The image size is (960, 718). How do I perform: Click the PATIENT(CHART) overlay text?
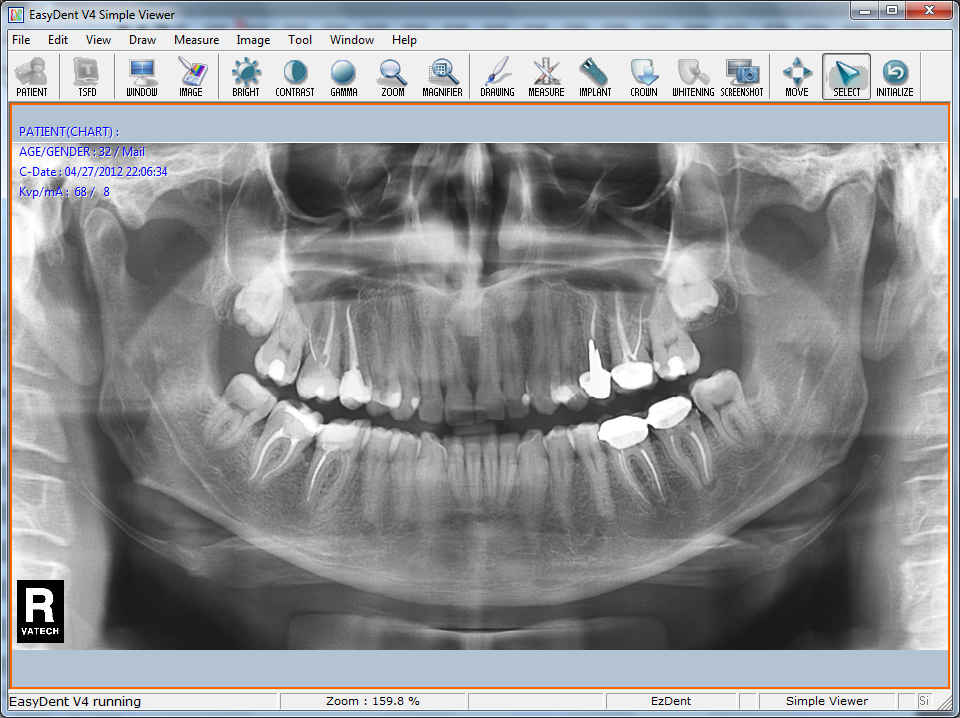69,132
